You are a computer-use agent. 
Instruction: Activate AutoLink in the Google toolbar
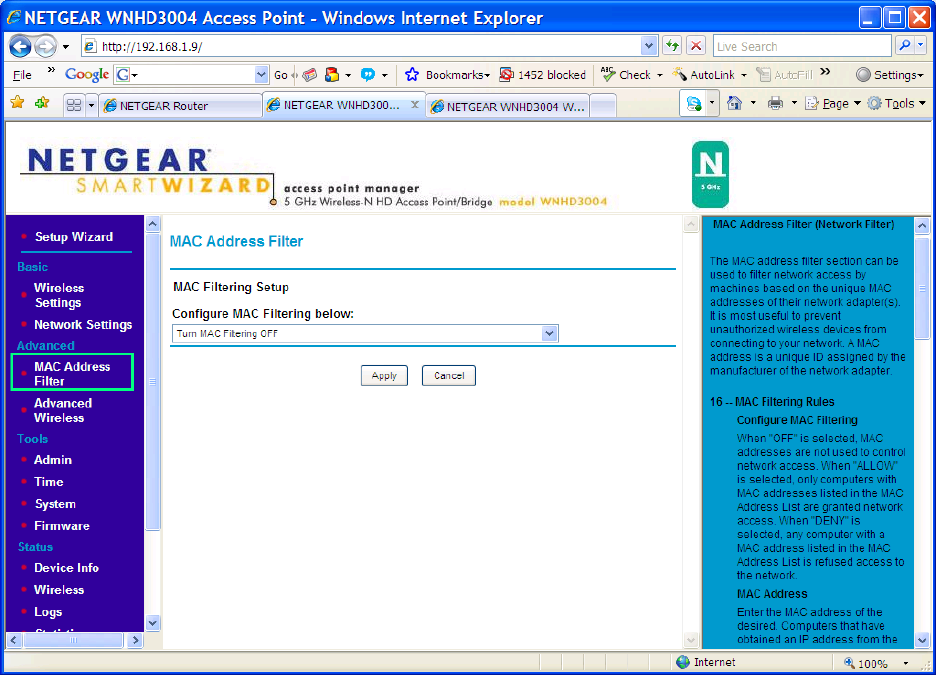click(703, 75)
